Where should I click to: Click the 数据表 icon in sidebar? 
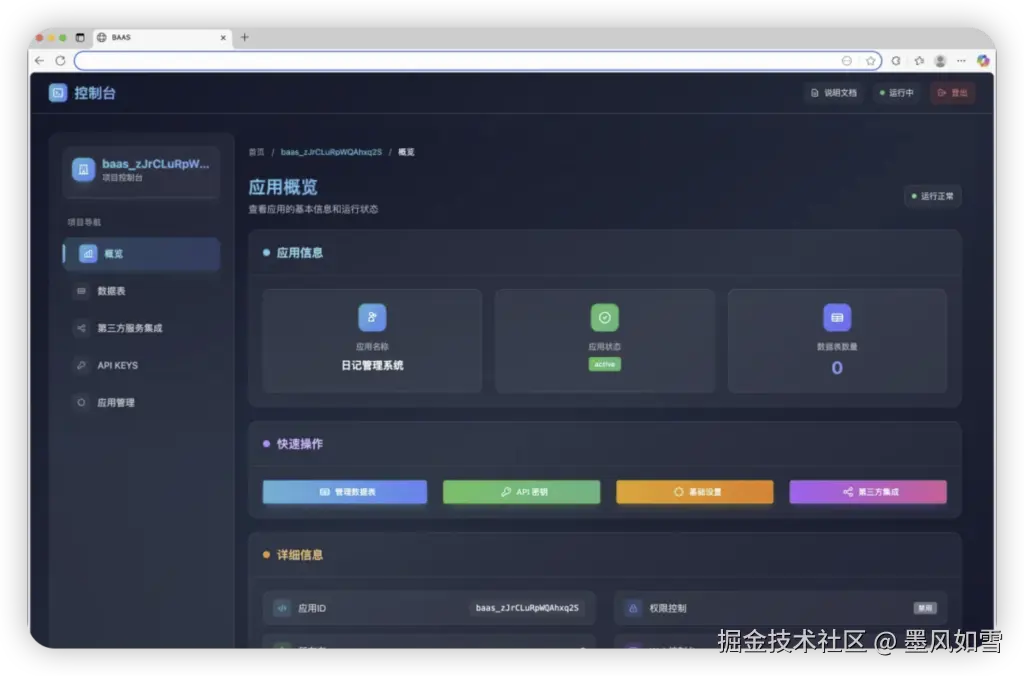point(81,290)
